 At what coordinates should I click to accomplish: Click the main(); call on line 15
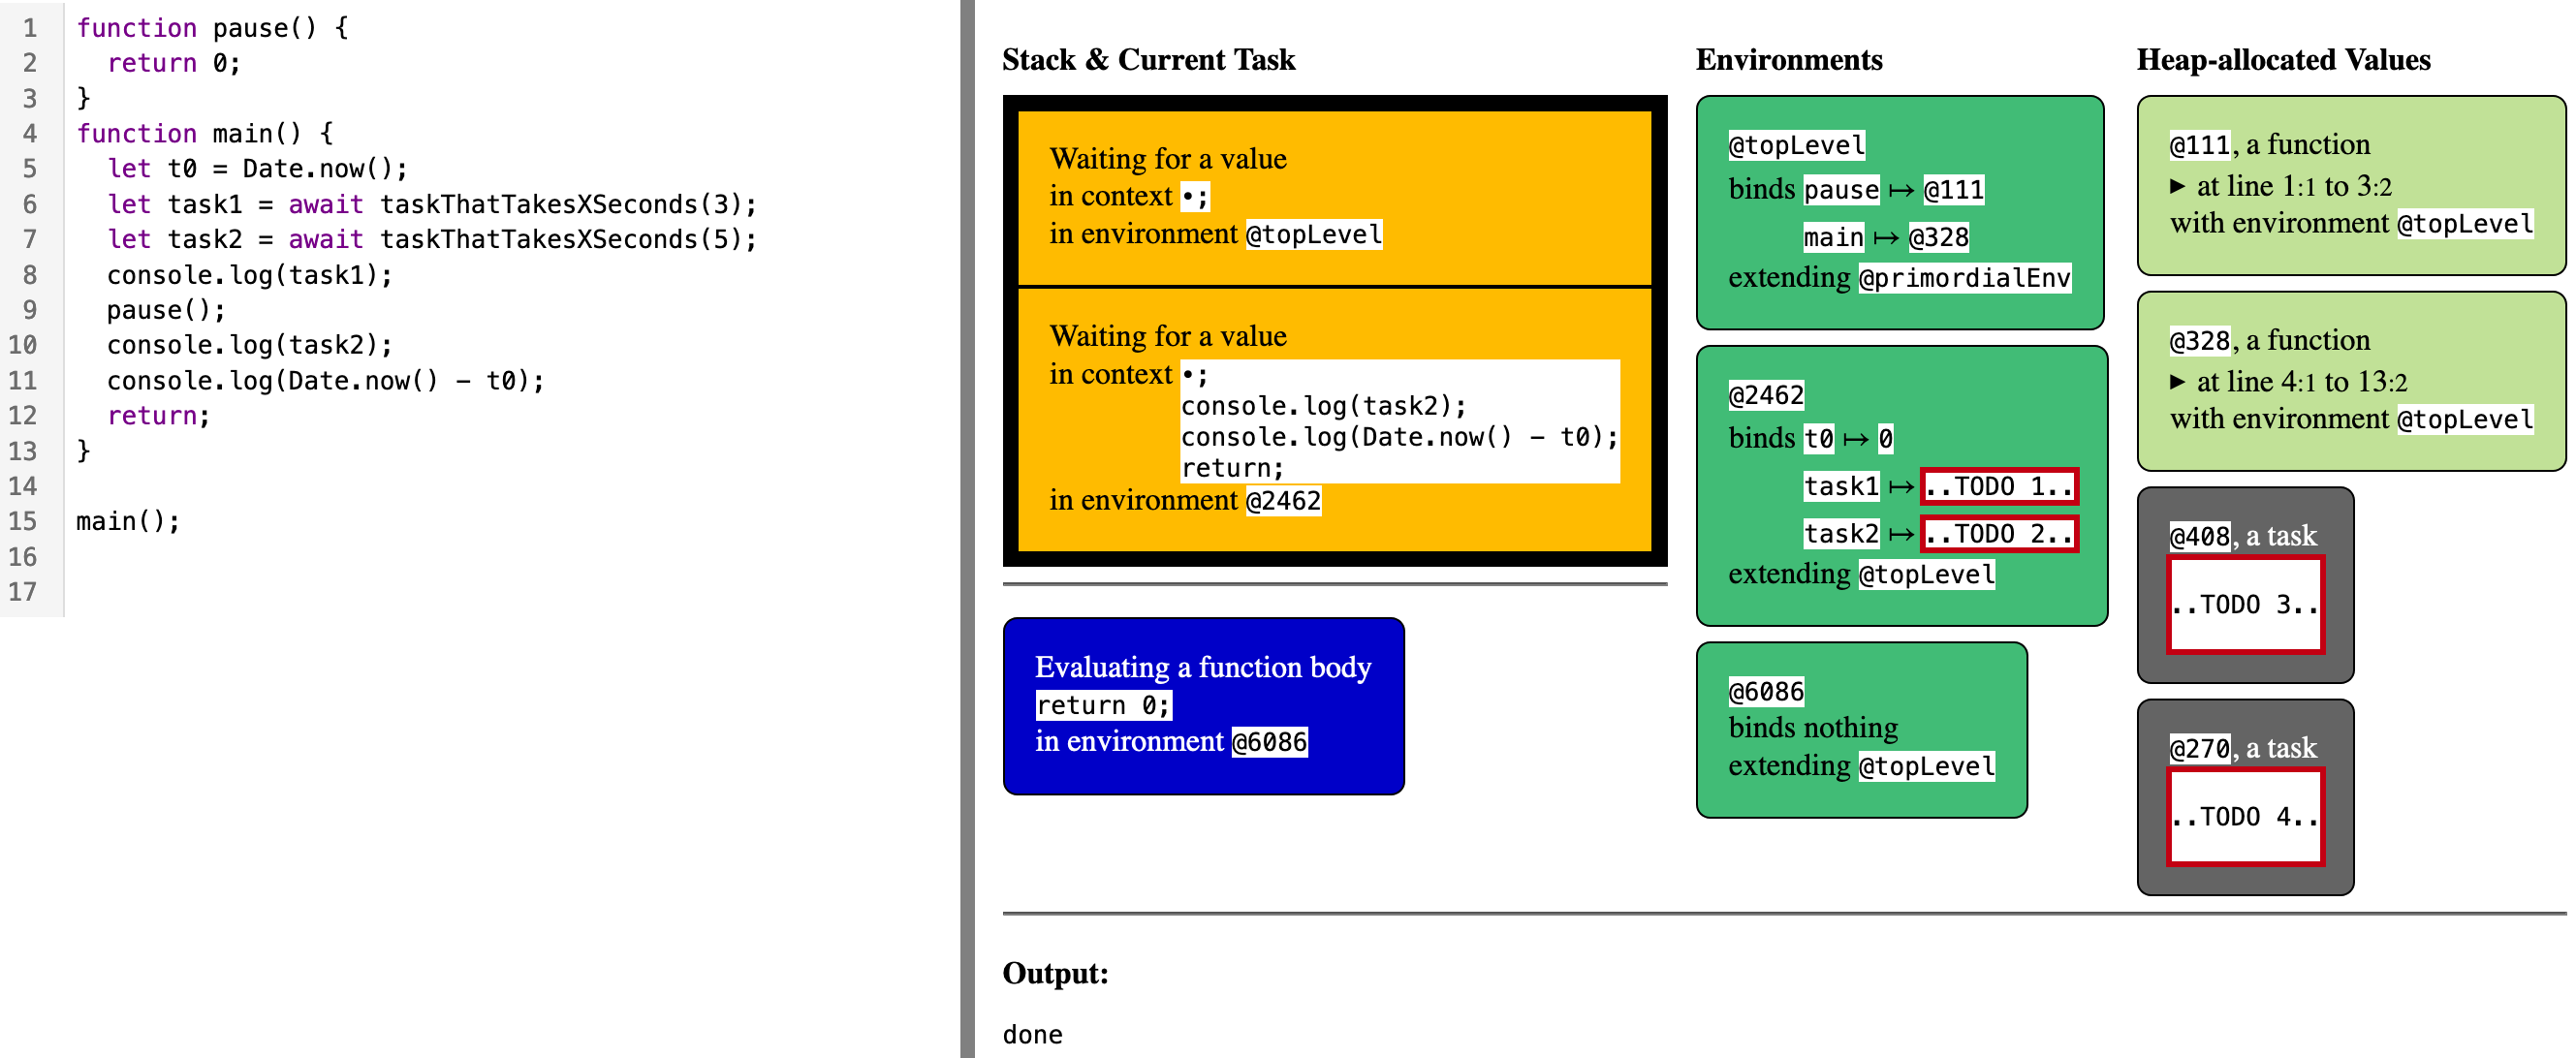click(128, 522)
